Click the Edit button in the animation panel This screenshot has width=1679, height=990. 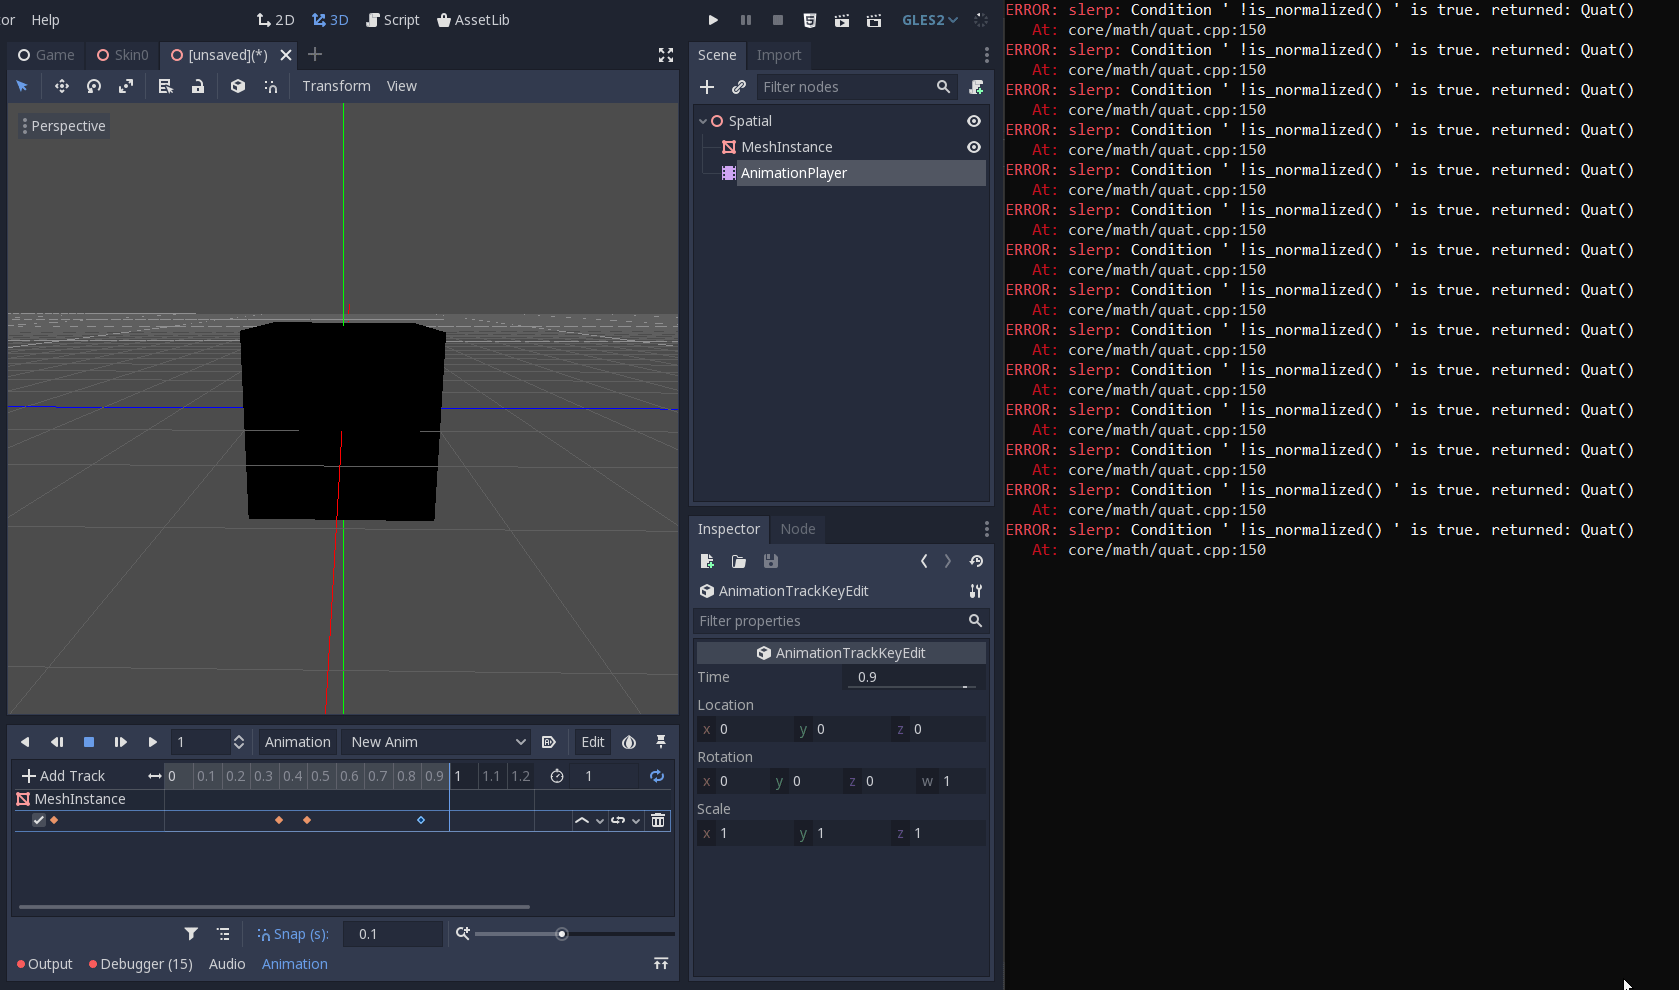[x=591, y=742]
